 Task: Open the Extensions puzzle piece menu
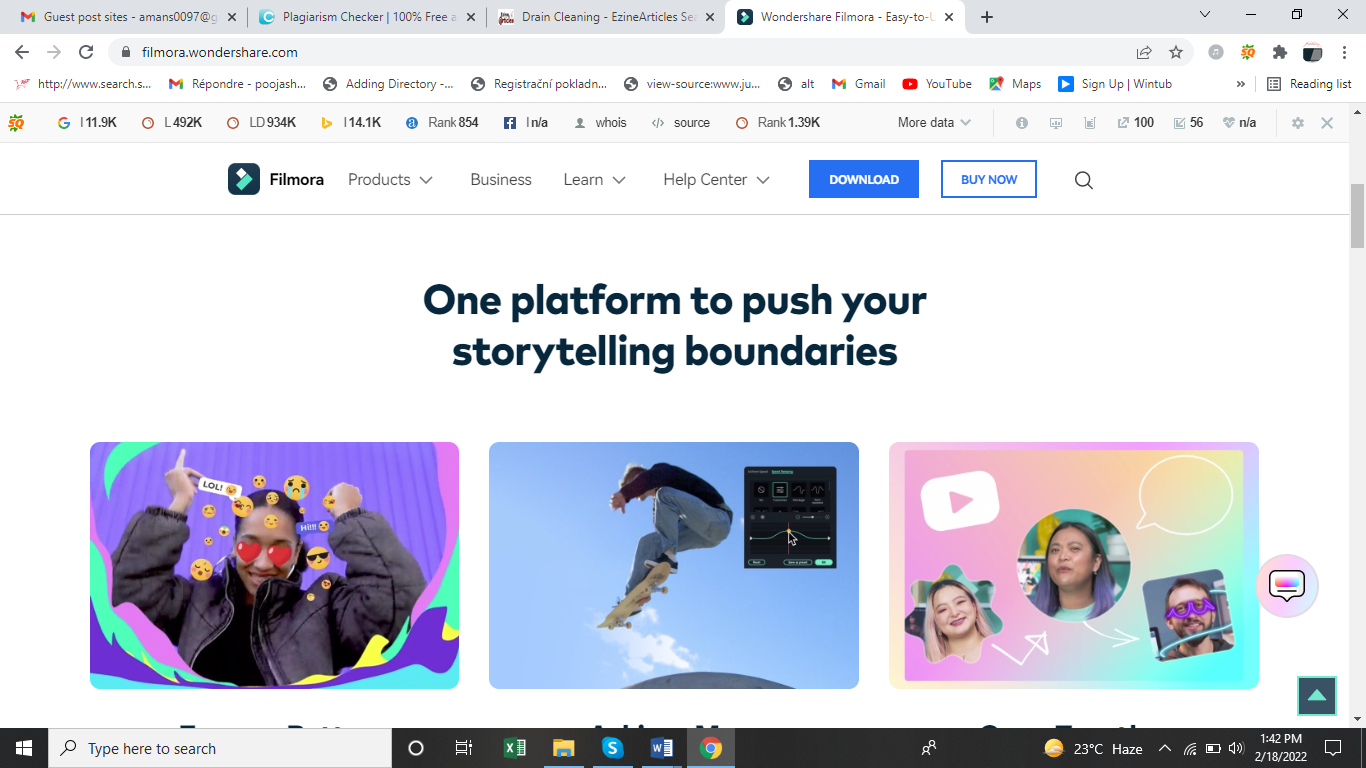(x=1280, y=52)
